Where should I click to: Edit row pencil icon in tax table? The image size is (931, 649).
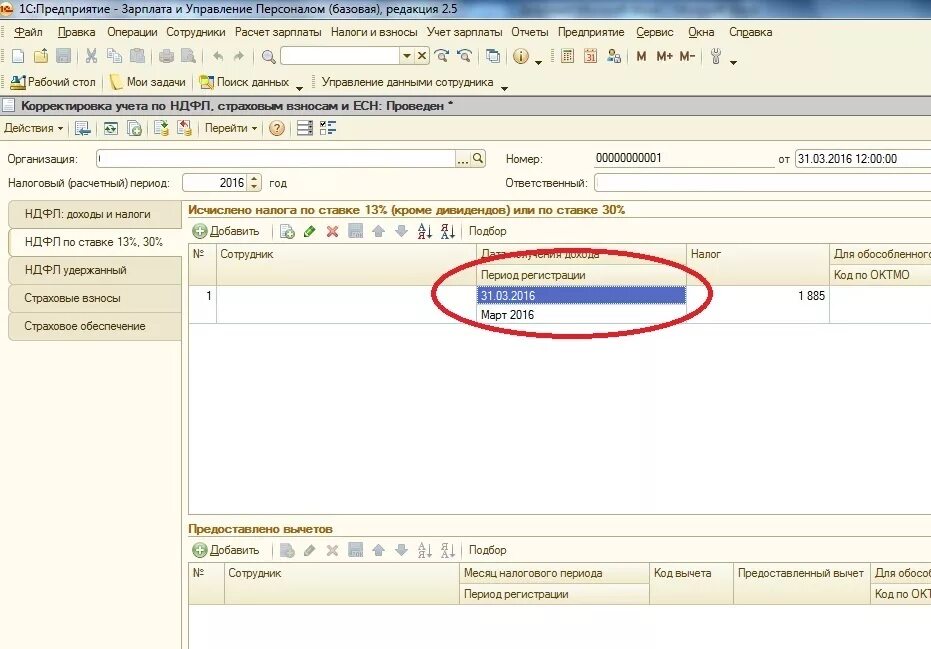click(x=309, y=231)
